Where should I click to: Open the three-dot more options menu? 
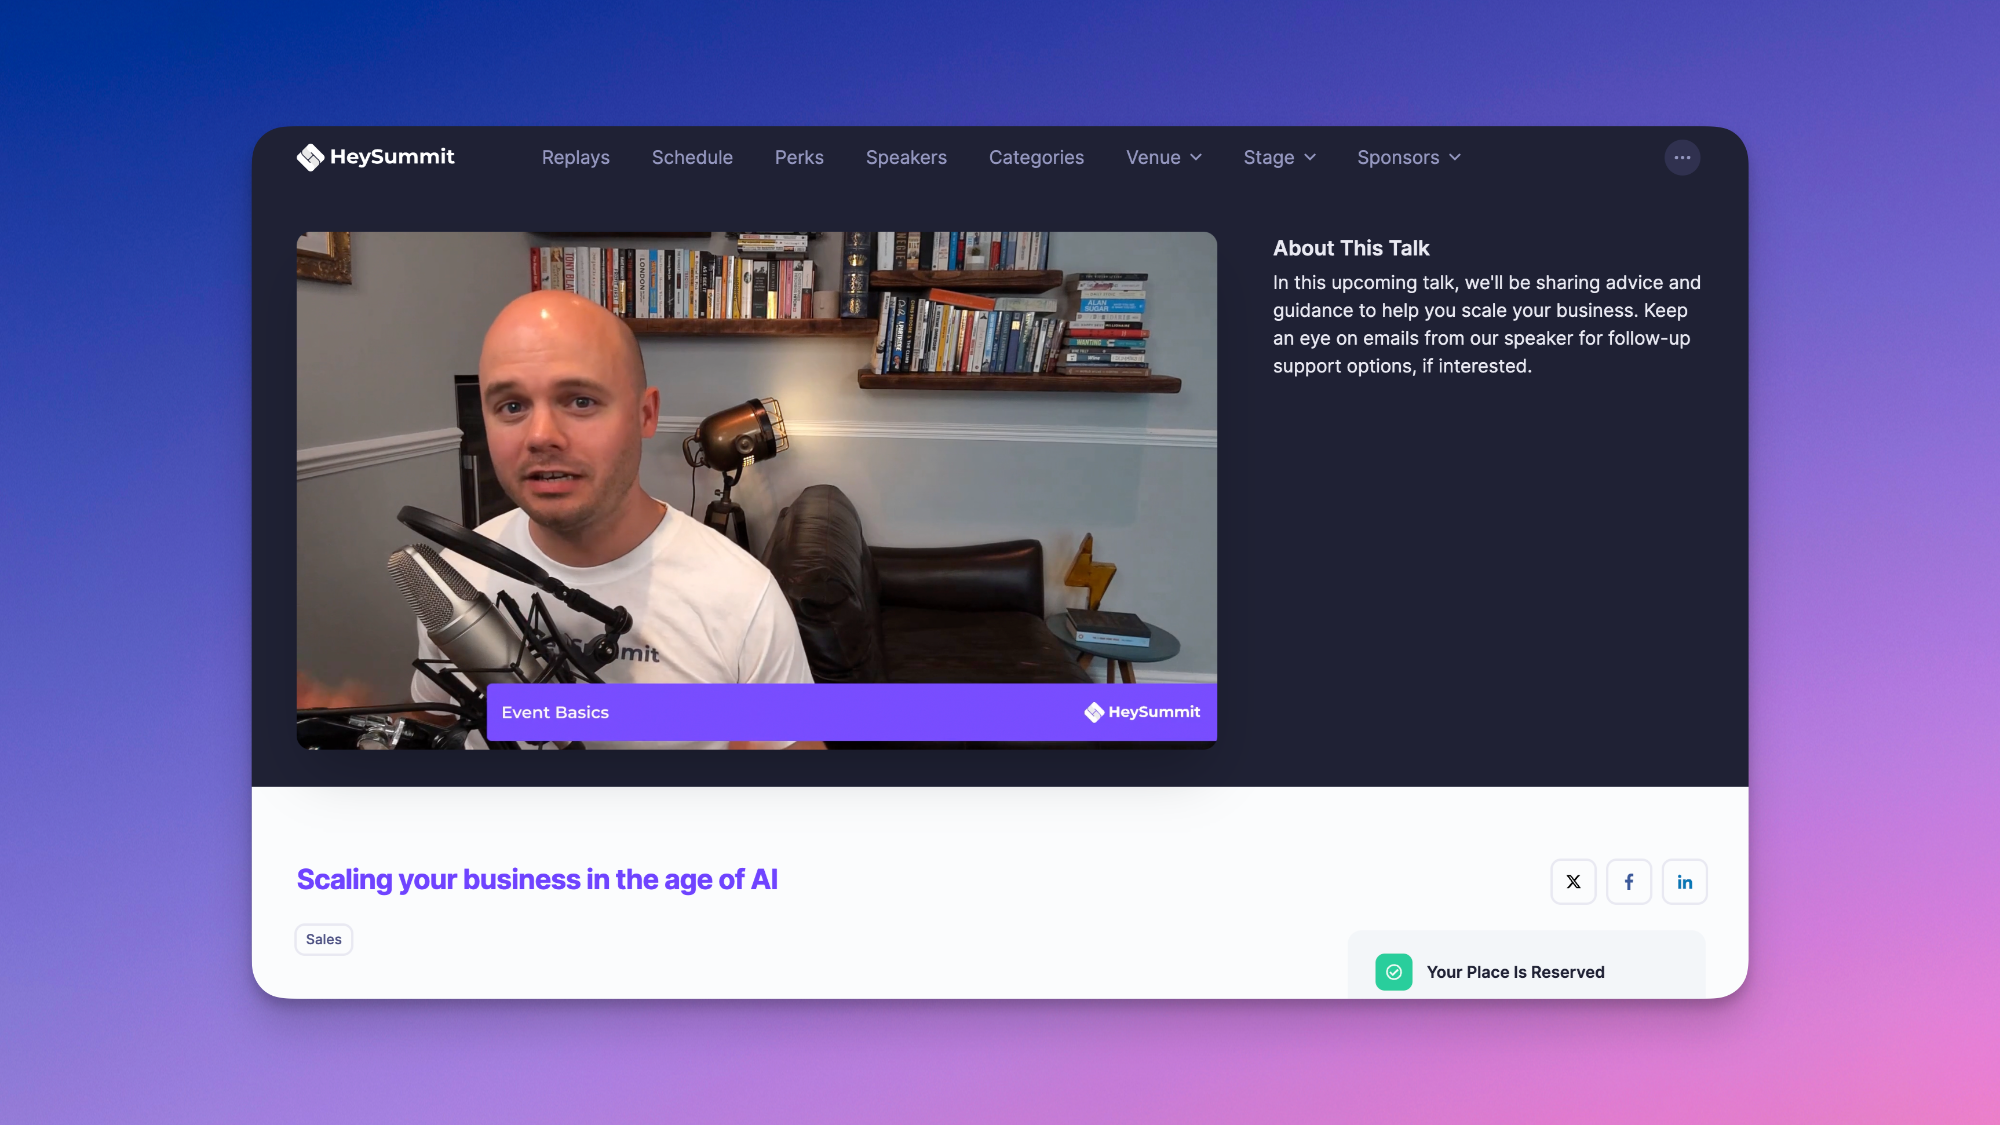point(1682,157)
